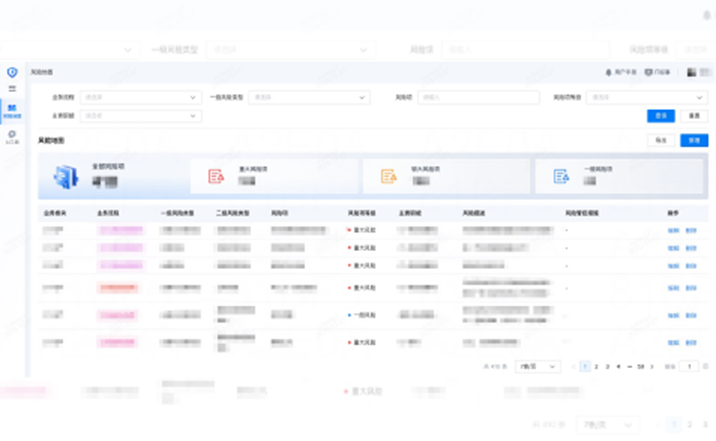
Task: Click the blue 一般风险项 card icon
Action: [x=561, y=176]
